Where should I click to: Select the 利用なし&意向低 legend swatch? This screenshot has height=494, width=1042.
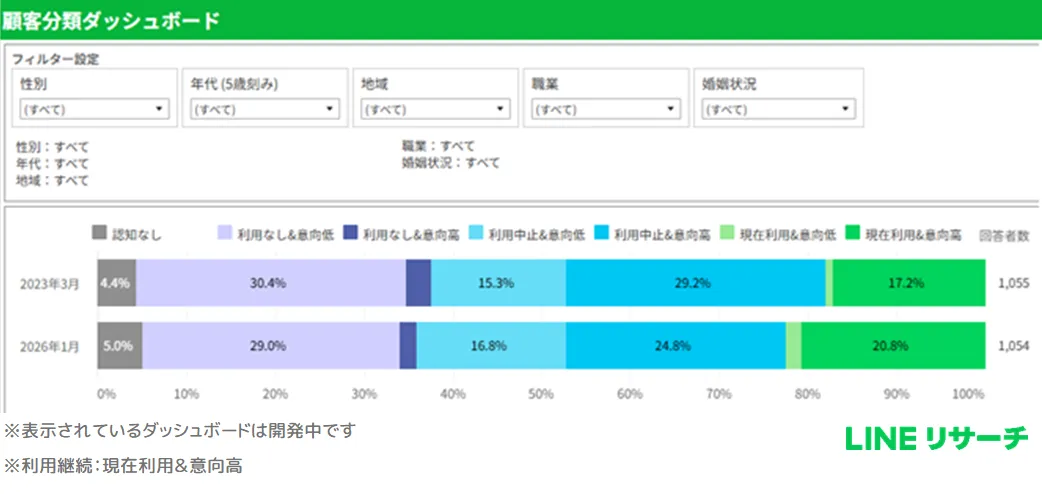(x=225, y=234)
